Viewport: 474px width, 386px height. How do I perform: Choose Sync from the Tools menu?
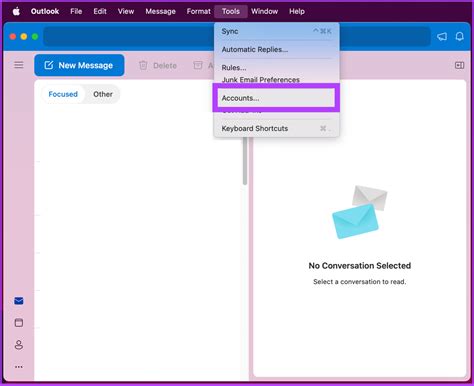point(276,31)
